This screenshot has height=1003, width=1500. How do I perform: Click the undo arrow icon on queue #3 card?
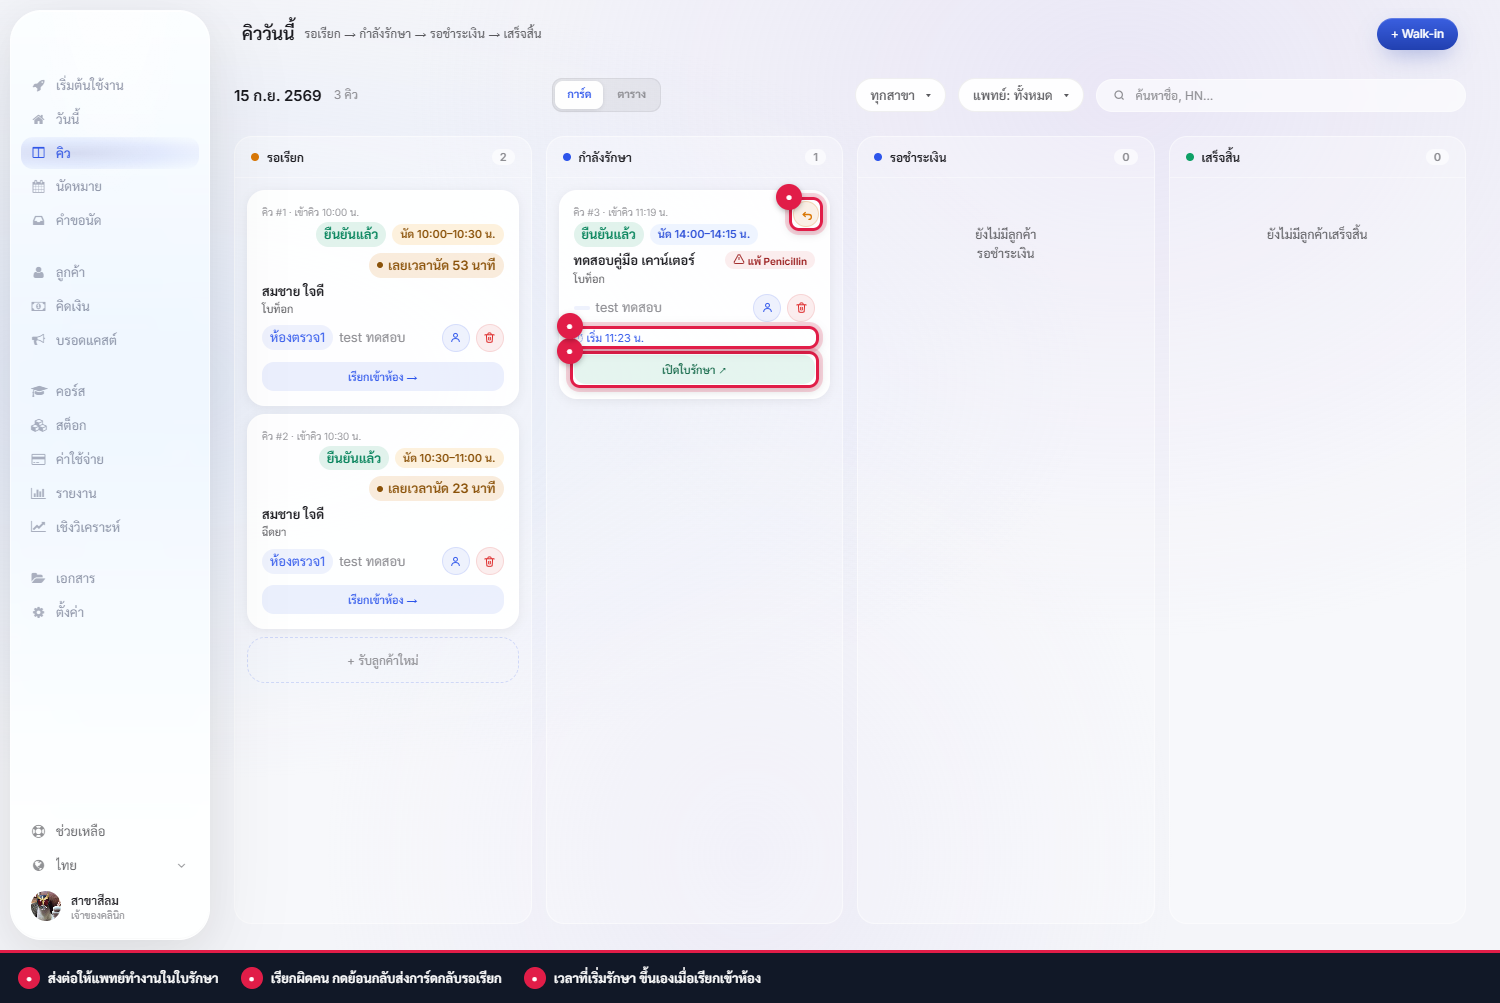pyautogui.click(x=806, y=215)
